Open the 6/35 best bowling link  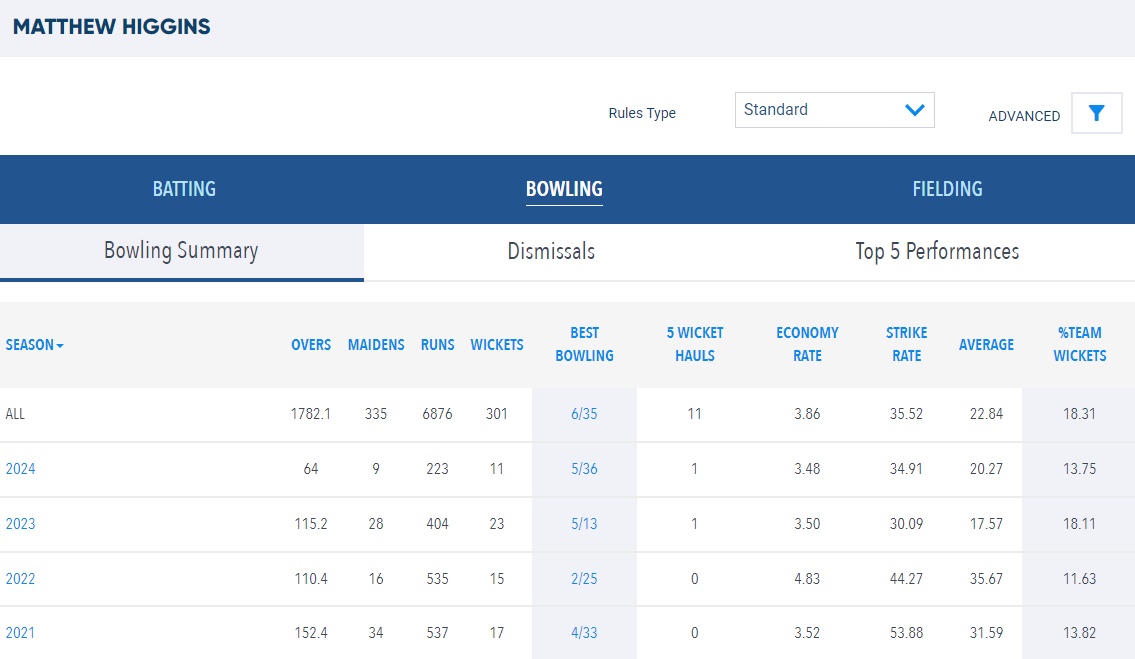tap(584, 414)
